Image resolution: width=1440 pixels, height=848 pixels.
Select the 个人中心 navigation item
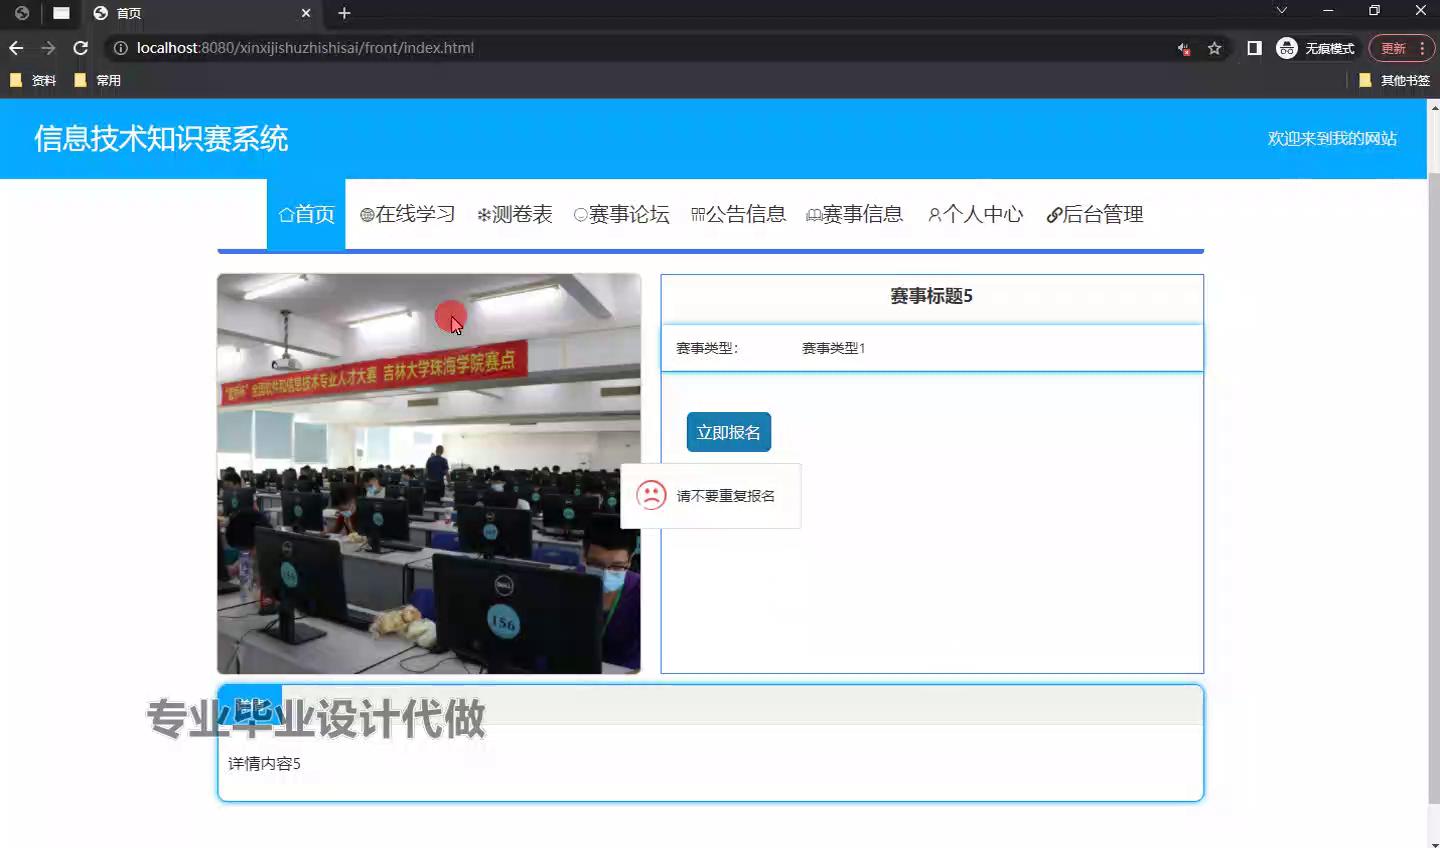tap(975, 214)
